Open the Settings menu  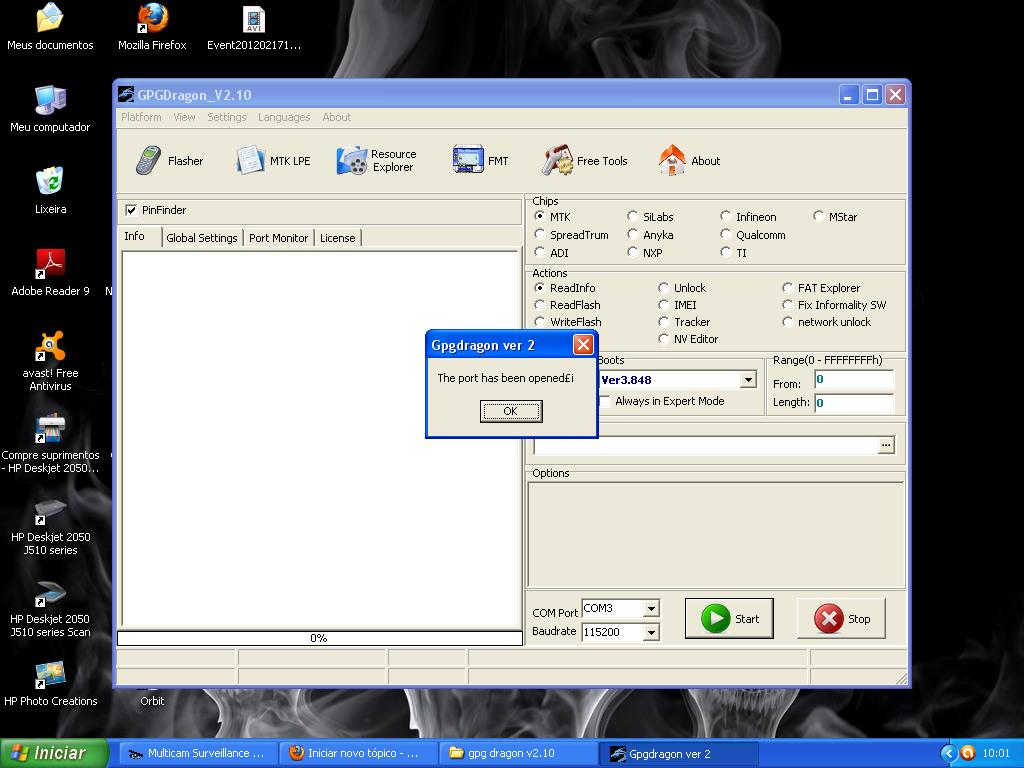tap(227, 117)
